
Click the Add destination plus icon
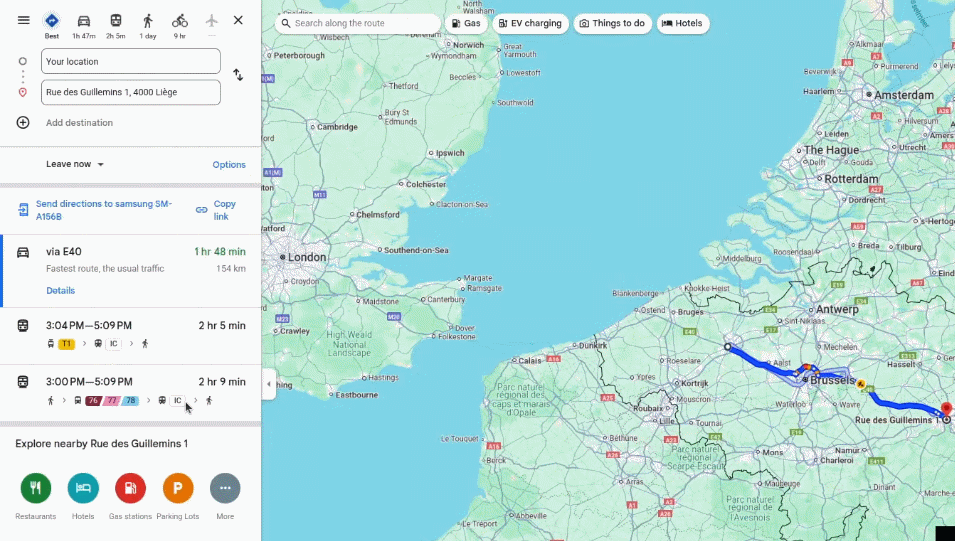[x=23, y=122]
